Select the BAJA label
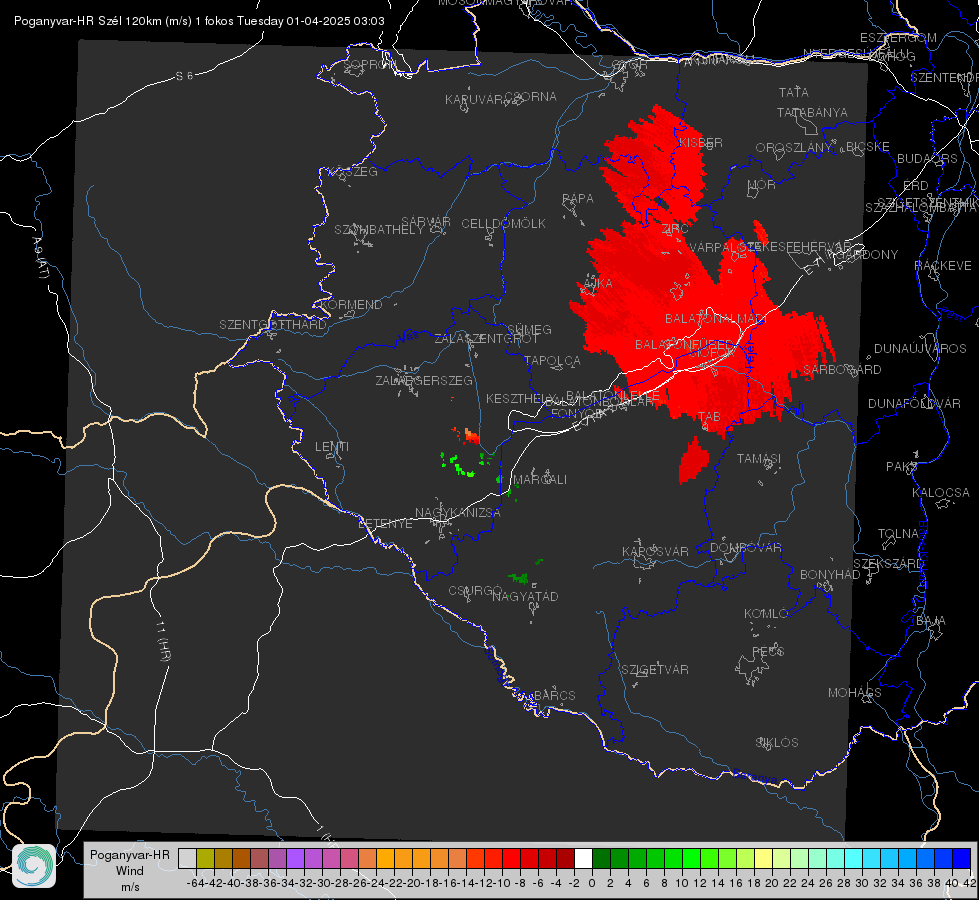Screen dimensions: 979x900 pyautogui.click(x=931, y=621)
